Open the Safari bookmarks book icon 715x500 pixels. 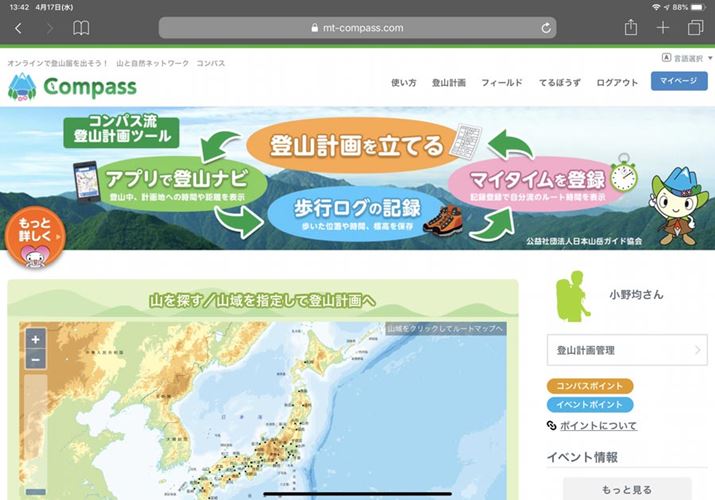(x=81, y=28)
